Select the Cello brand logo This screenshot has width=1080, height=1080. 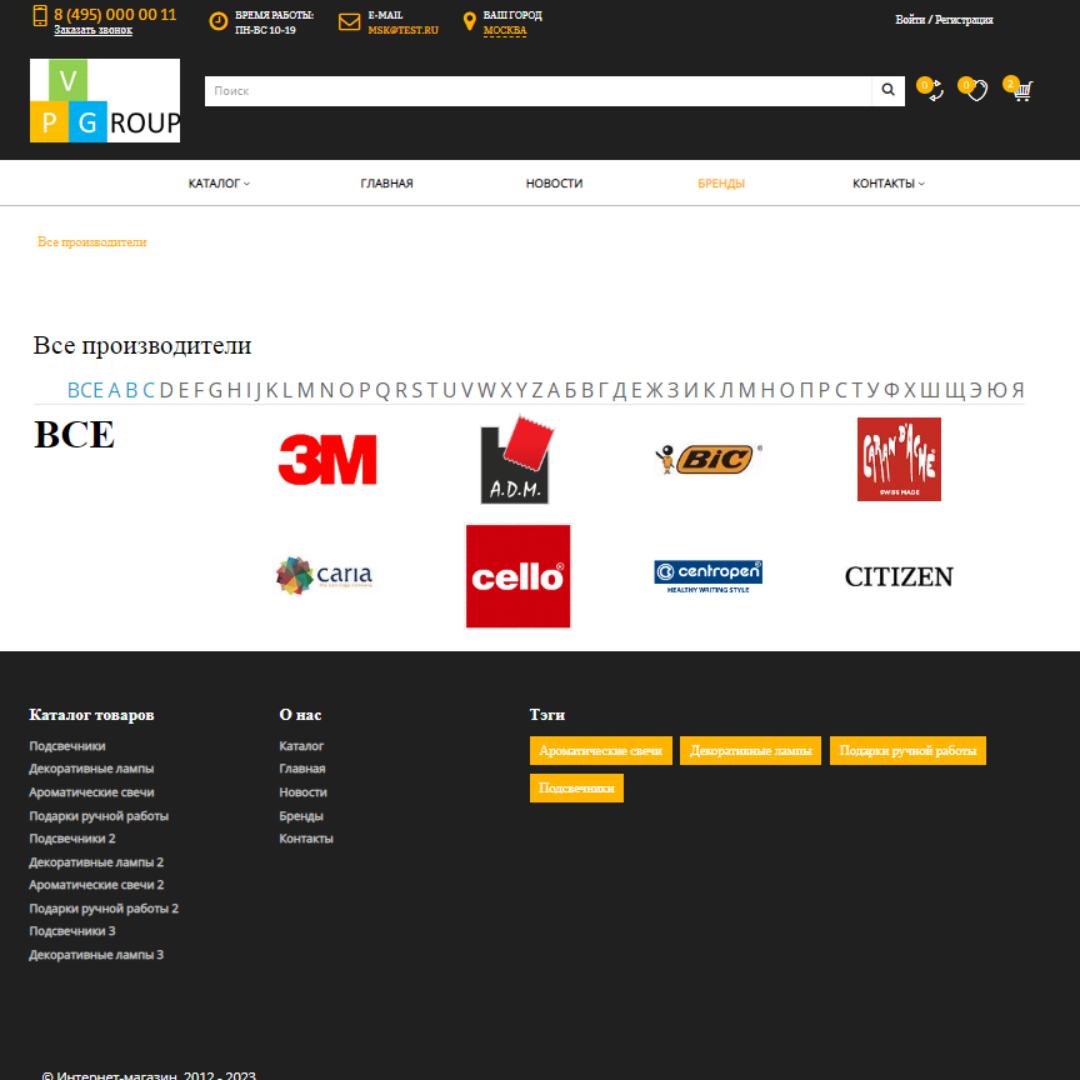[518, 577]
